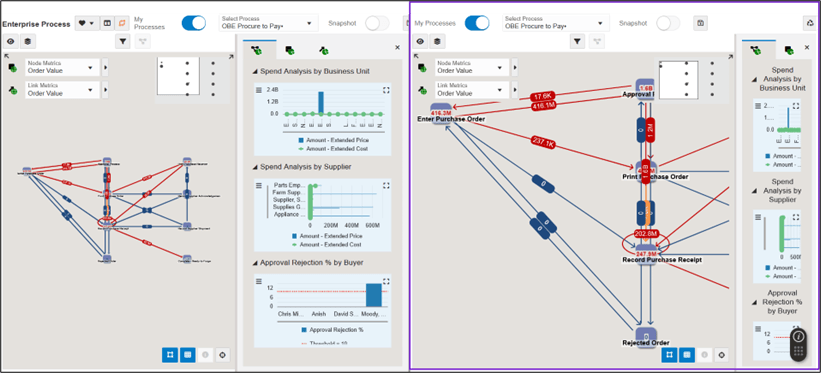This screenshot has height=373, width=821.
Task: Click crosshair center button in left canvas
Action: (x=223, y=355)
